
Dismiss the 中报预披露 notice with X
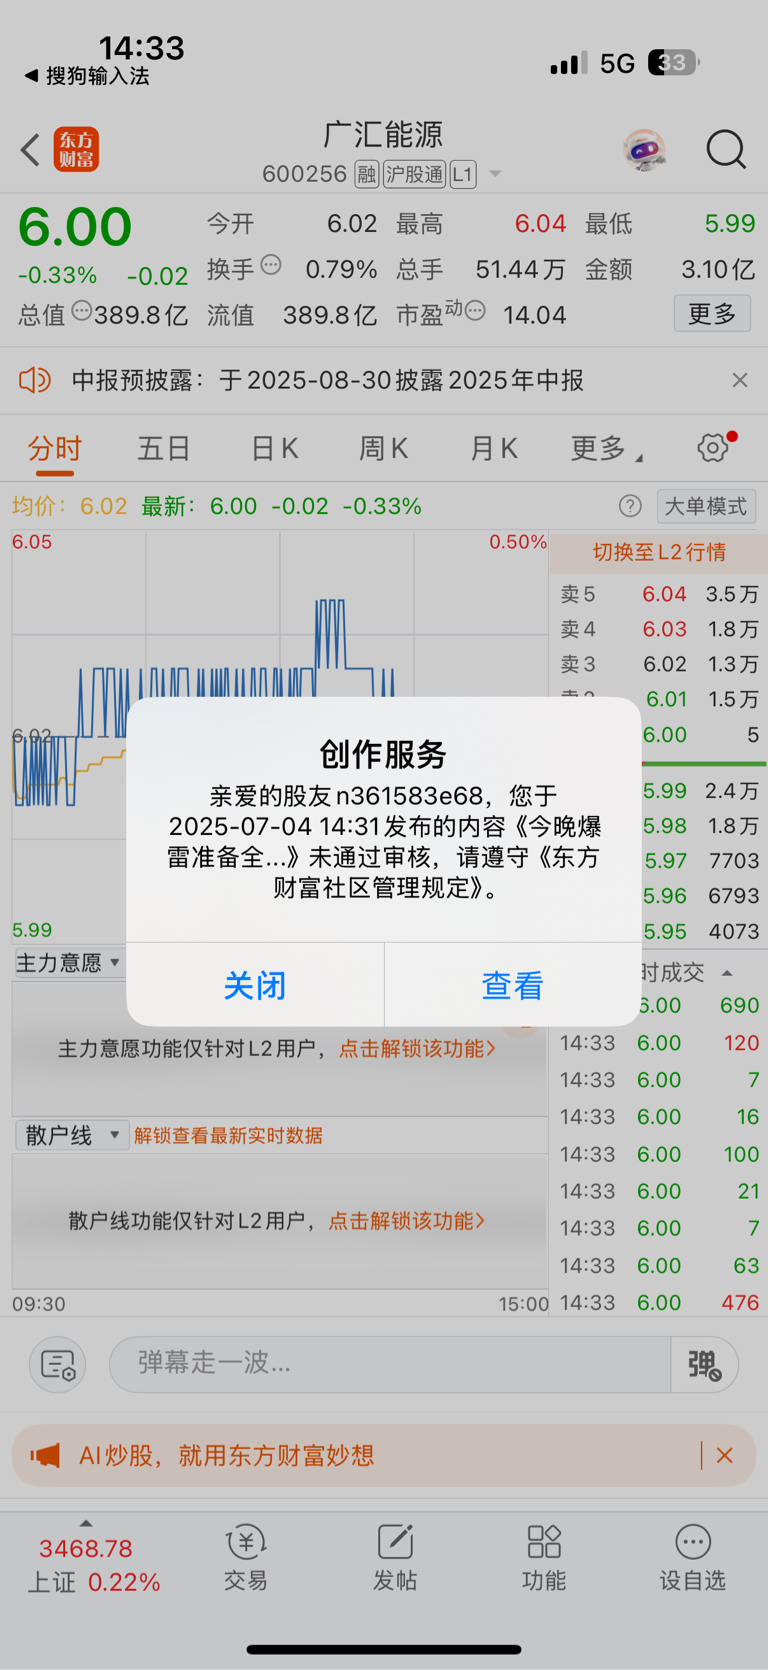[x=740, y=380]
